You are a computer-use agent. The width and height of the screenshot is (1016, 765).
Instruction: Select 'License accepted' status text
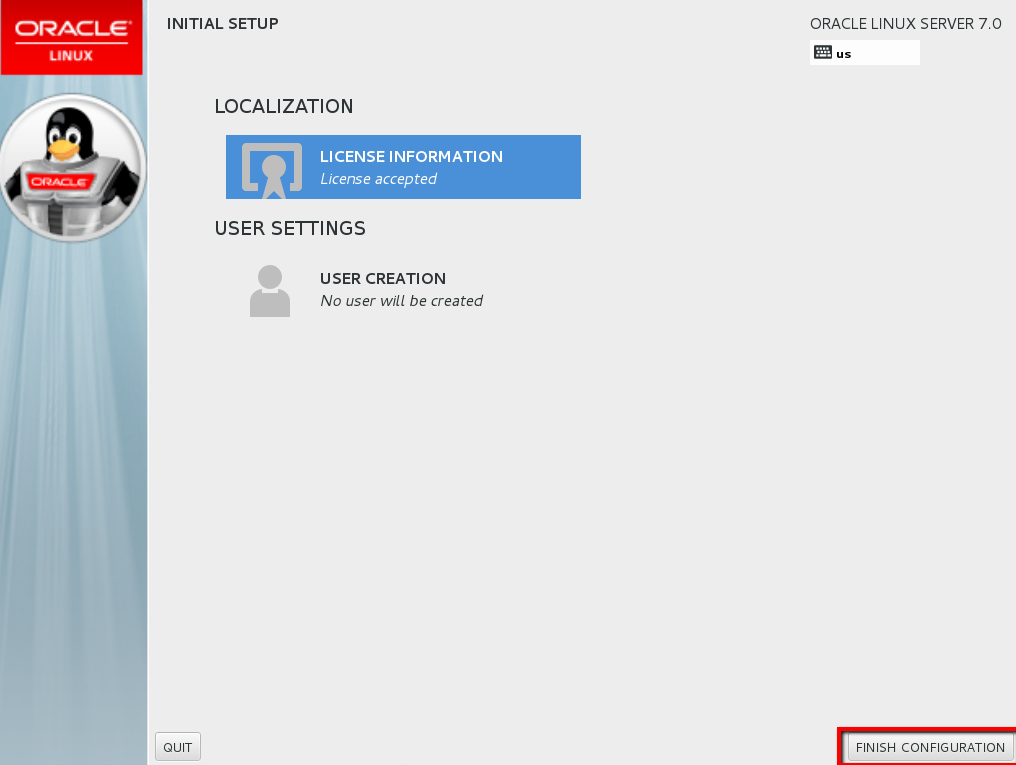click(378, 179)
